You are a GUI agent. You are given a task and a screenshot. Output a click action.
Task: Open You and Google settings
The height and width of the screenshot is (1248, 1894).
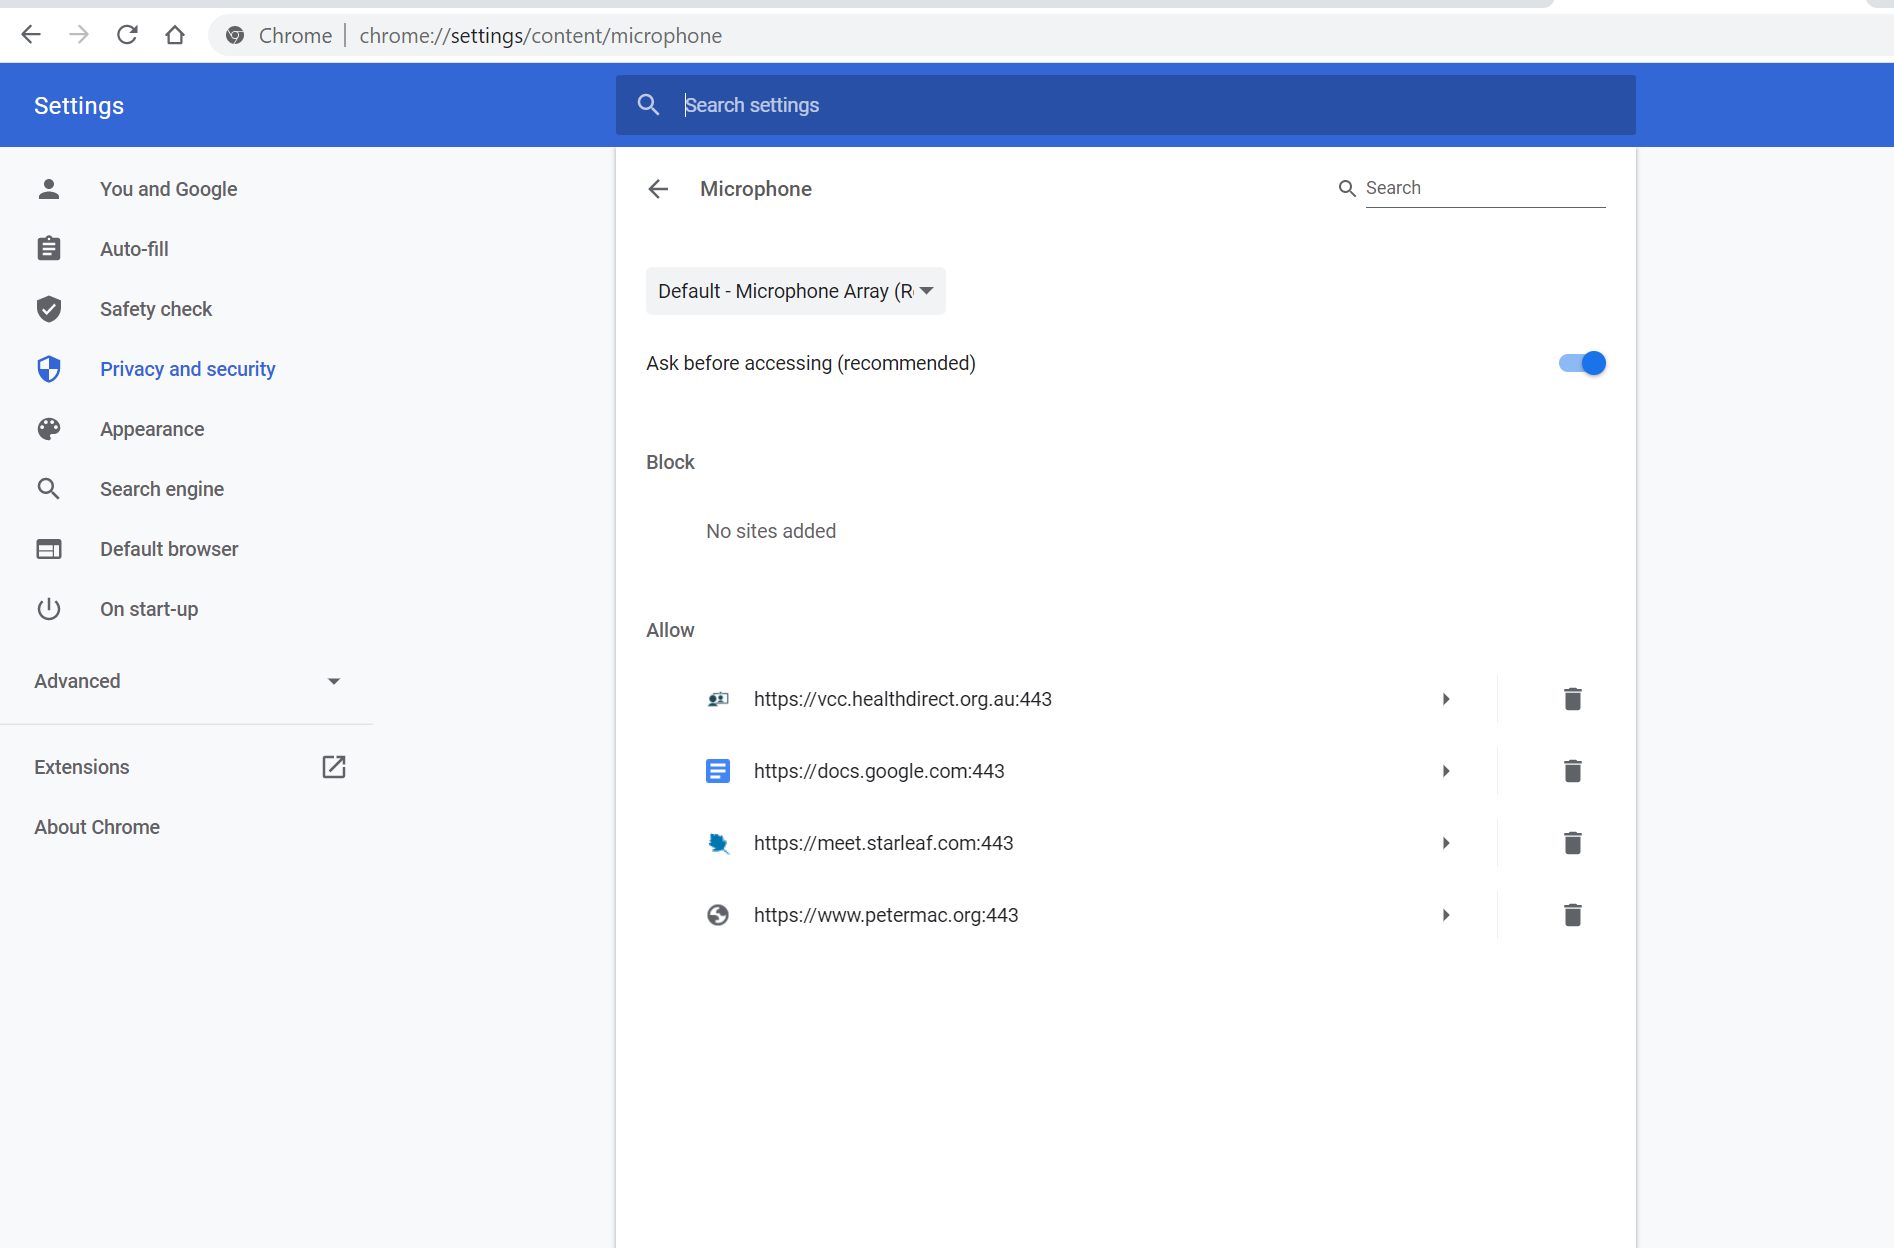click(x=168, y=189)
